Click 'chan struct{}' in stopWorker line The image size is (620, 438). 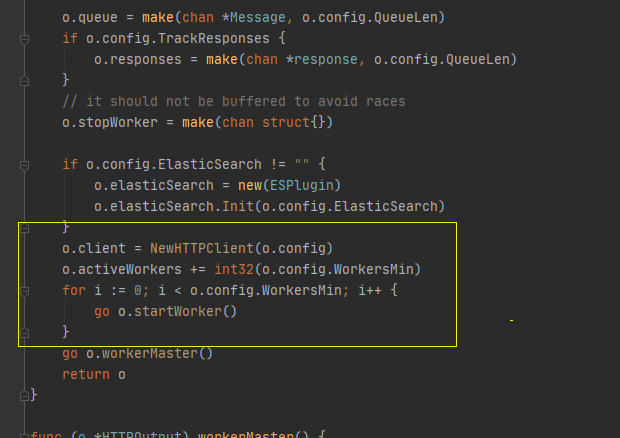[x=273, y=123]
